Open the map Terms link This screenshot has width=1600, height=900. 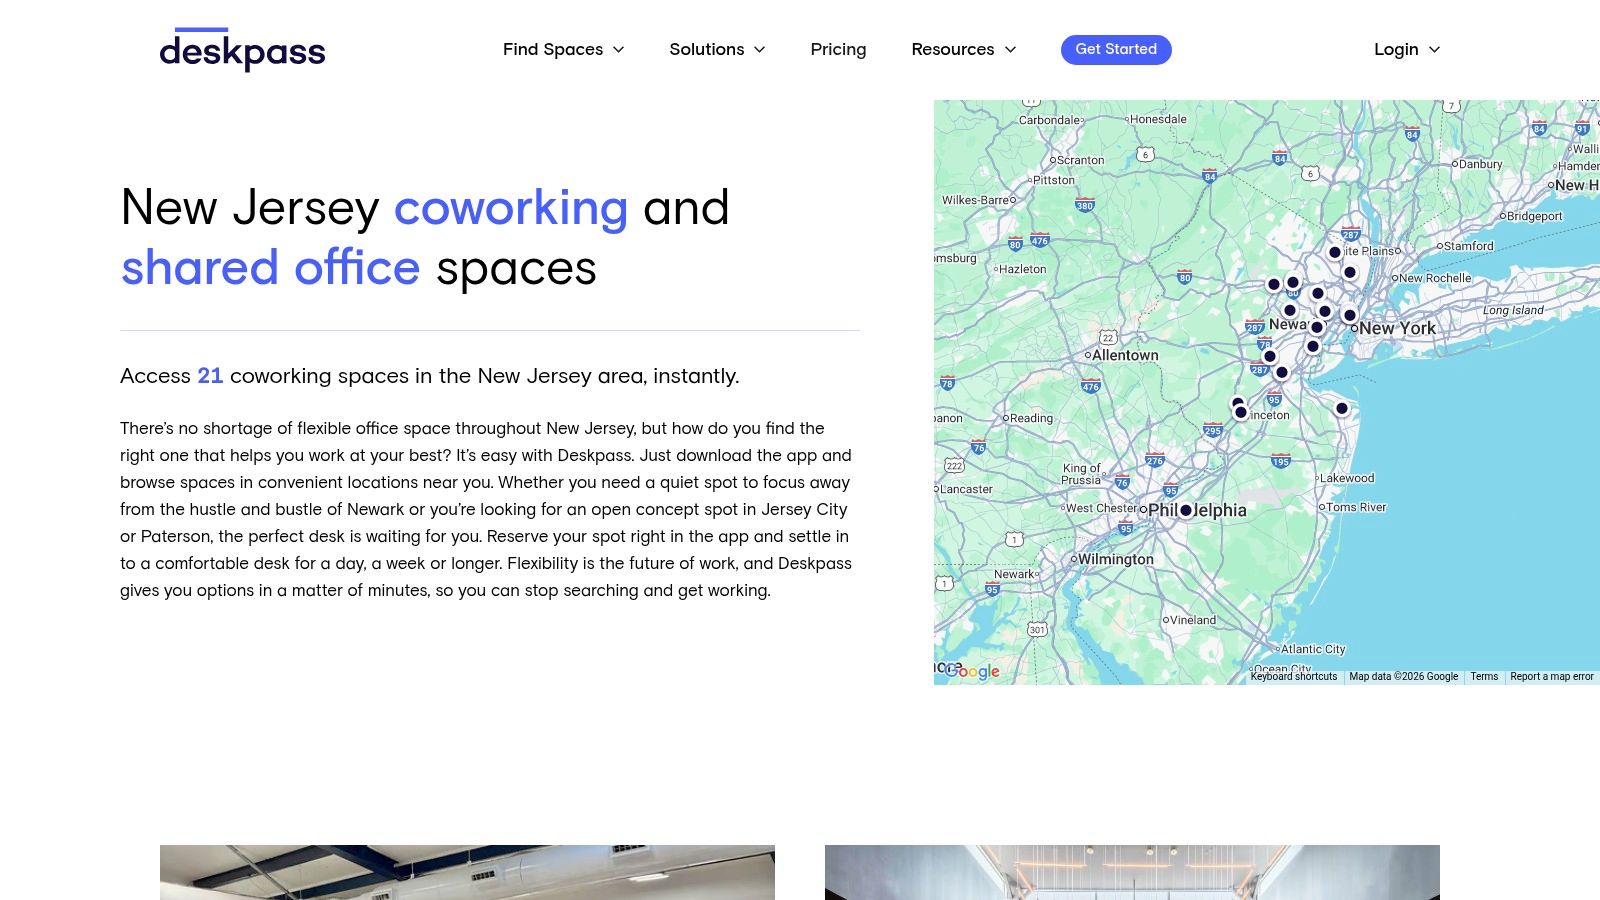pyautogui.click(x=1484, y=676)
